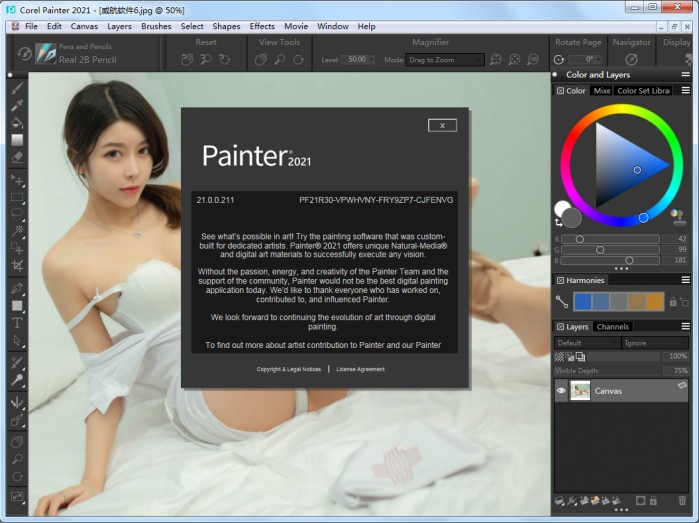
Task: Toggle the lock layer icon
Action: (x=653, y=501)
